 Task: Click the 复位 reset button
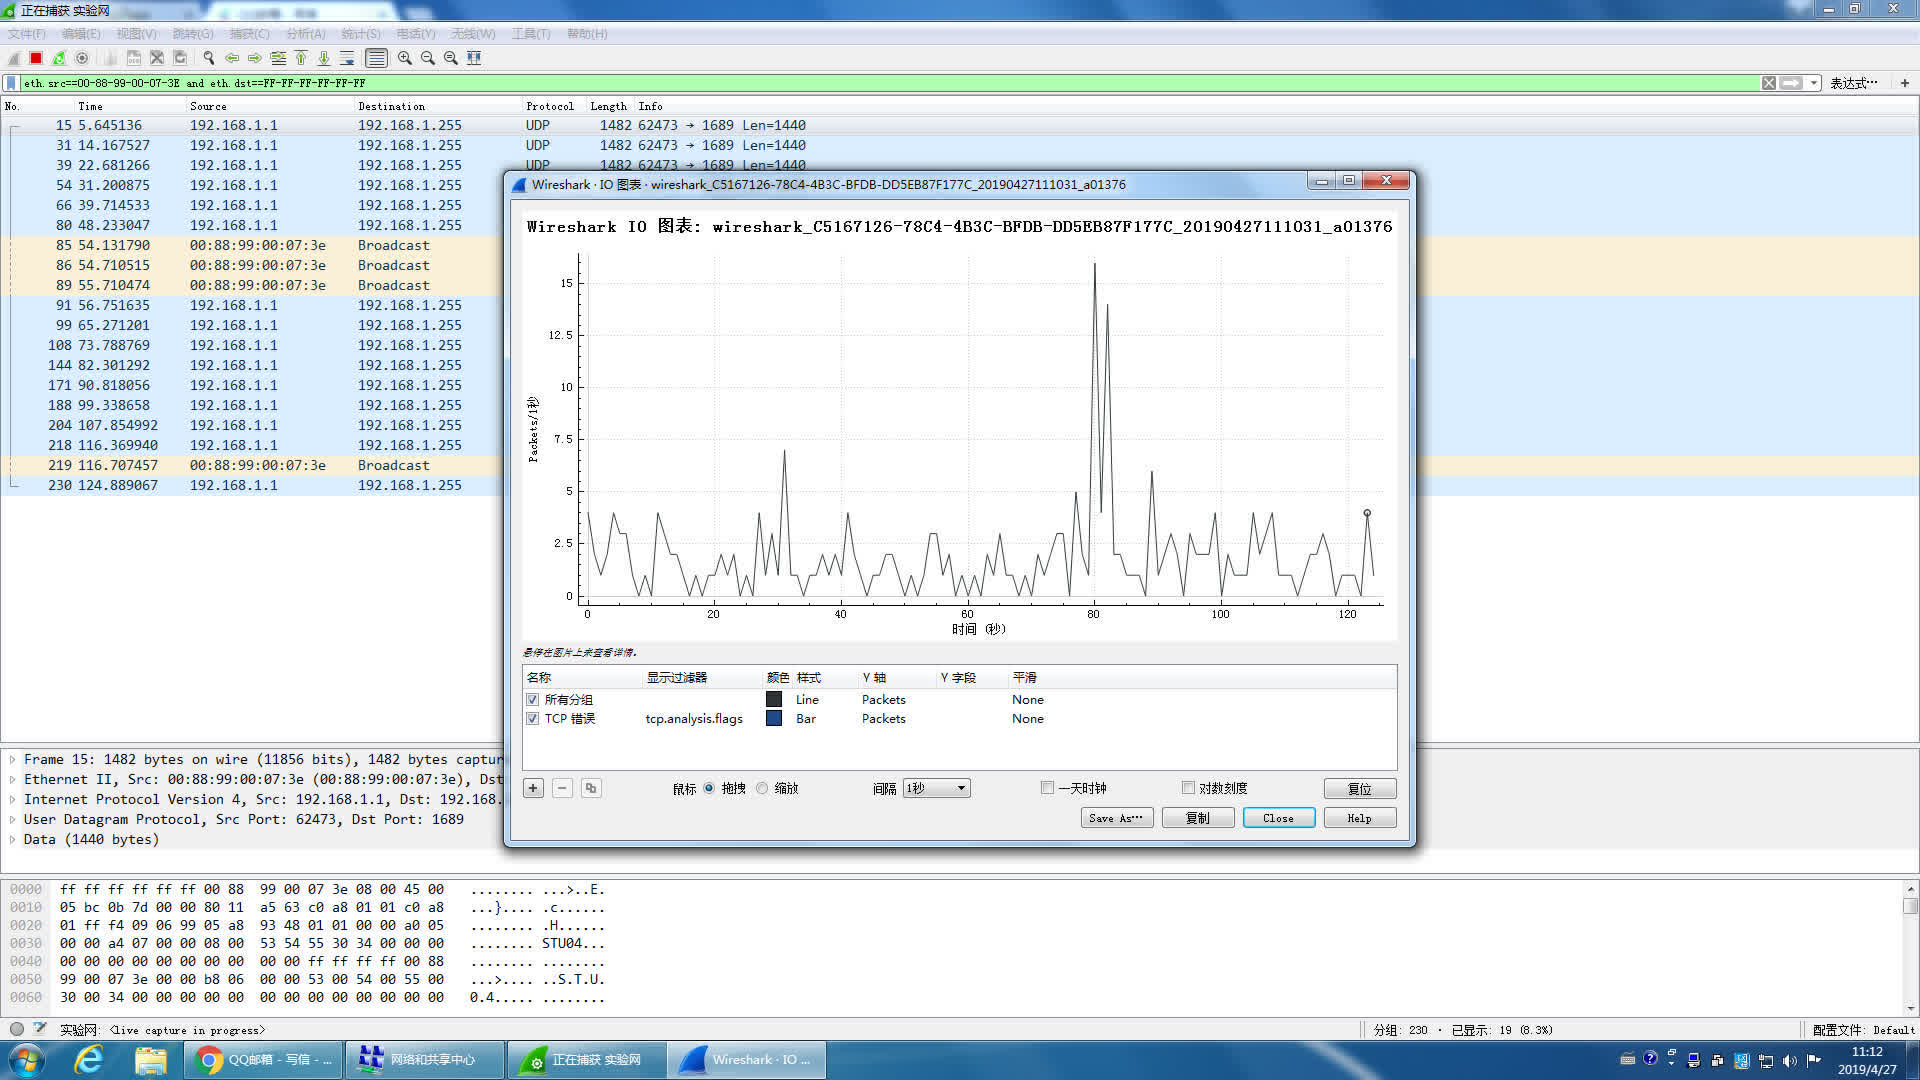click(1359, 788)
